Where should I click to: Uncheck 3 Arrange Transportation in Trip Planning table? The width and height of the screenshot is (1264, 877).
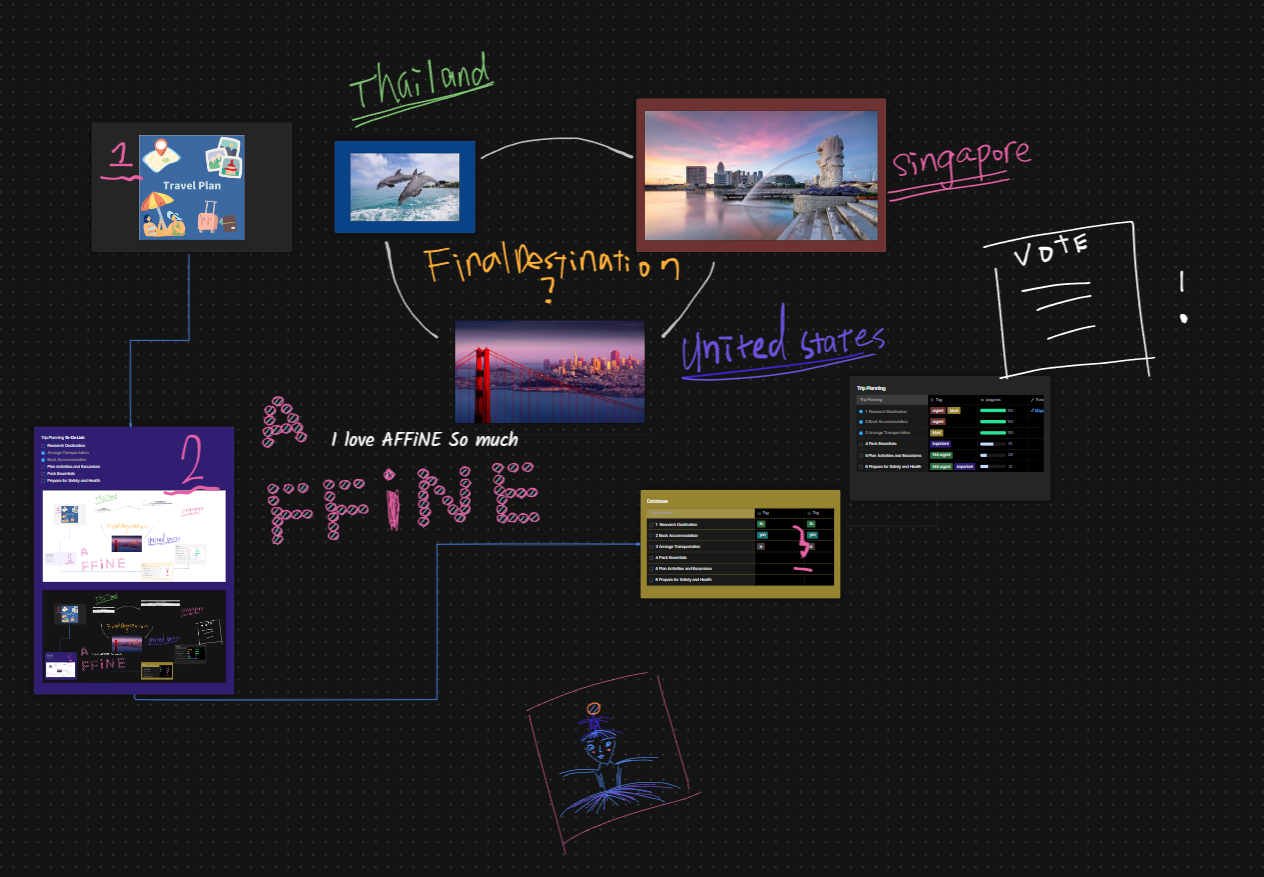pos(861,433)
